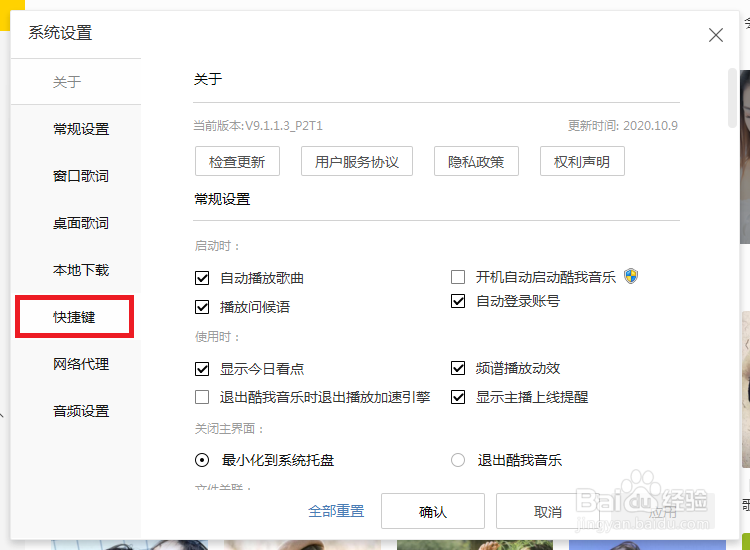Open 关于 section in sidebar
The height and width of the screenshot is (550, 750).
[76, 82]
